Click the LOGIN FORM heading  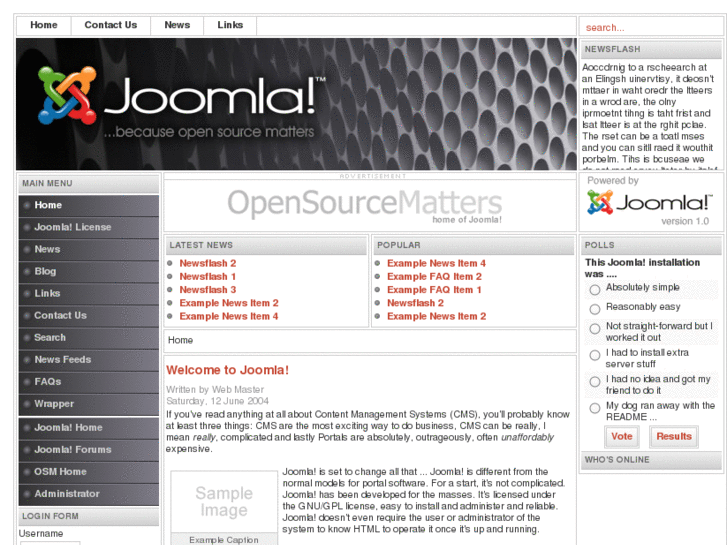89,516
